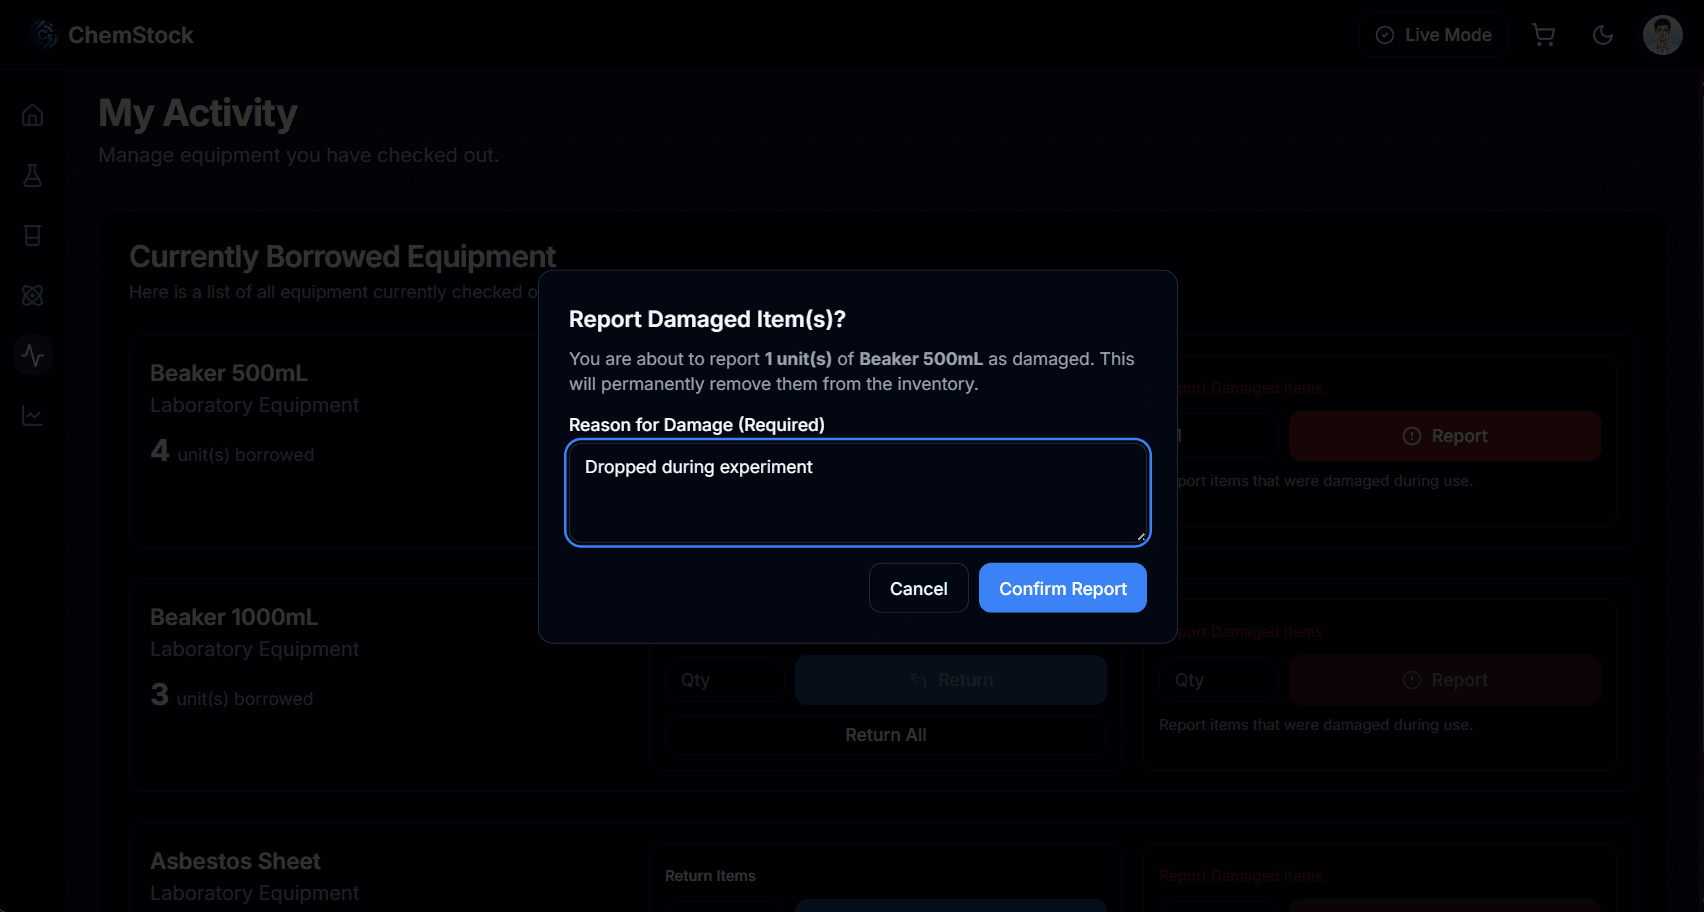Focus the Reason for Damage text area
The height and width of the screenshot is (912, 1704).
pos(858,493)
